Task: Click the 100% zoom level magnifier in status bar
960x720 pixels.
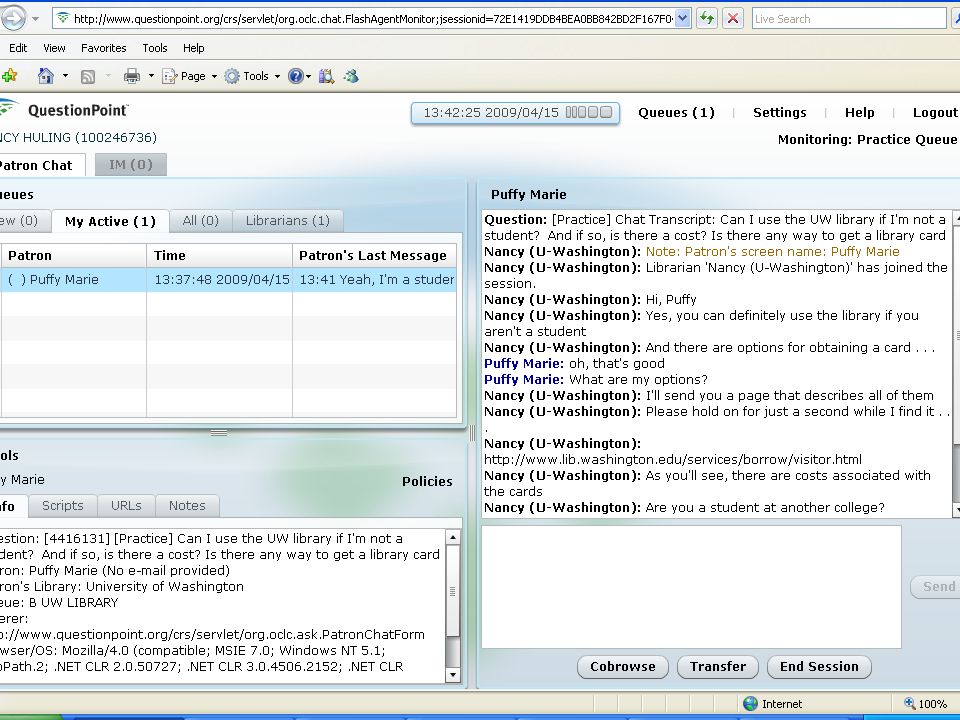Action: point(910,704)
